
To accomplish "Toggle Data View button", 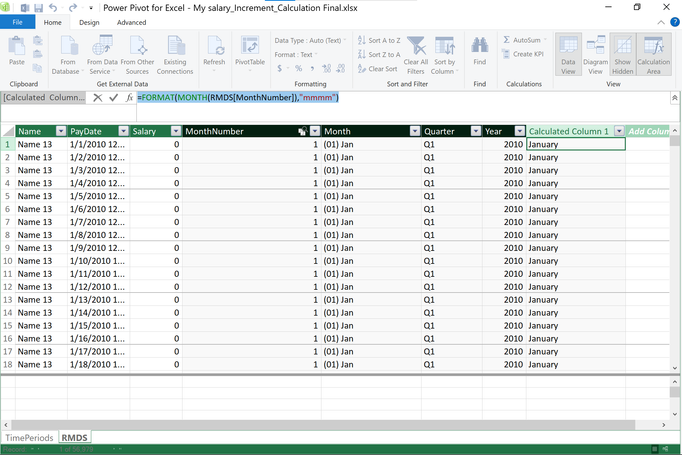I will [568, 55].
